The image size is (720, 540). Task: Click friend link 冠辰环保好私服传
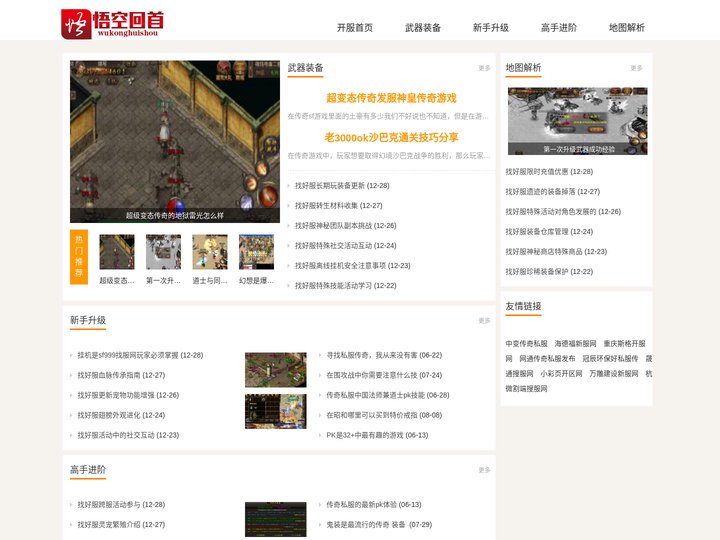[x=610, y=359]
